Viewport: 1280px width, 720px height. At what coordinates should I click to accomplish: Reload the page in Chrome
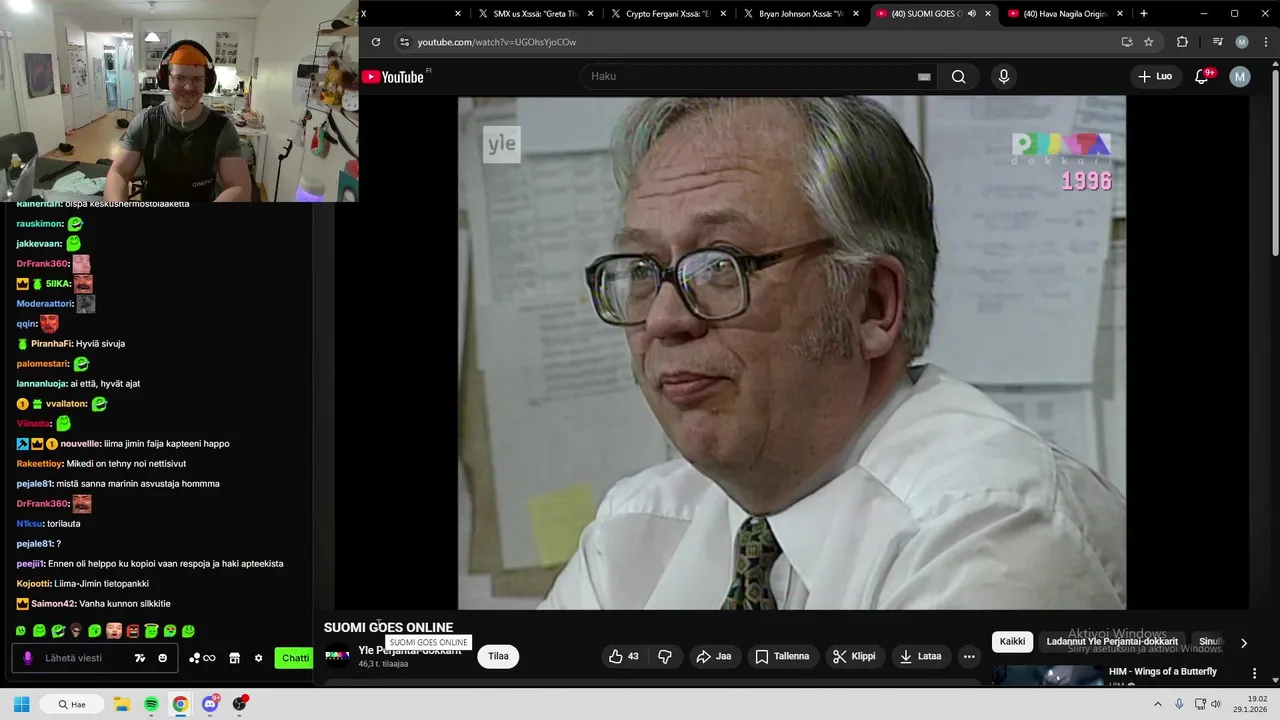(376, 42)
